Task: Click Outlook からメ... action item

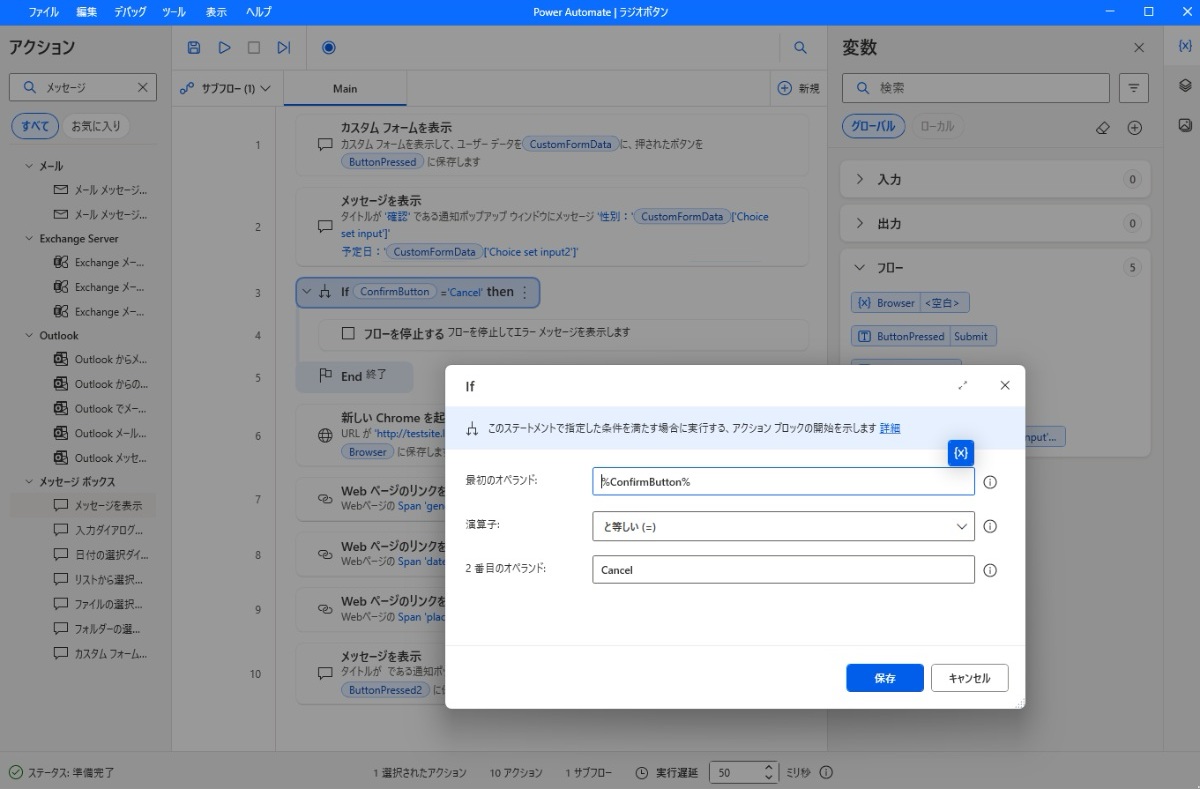Action: point(100,359)
